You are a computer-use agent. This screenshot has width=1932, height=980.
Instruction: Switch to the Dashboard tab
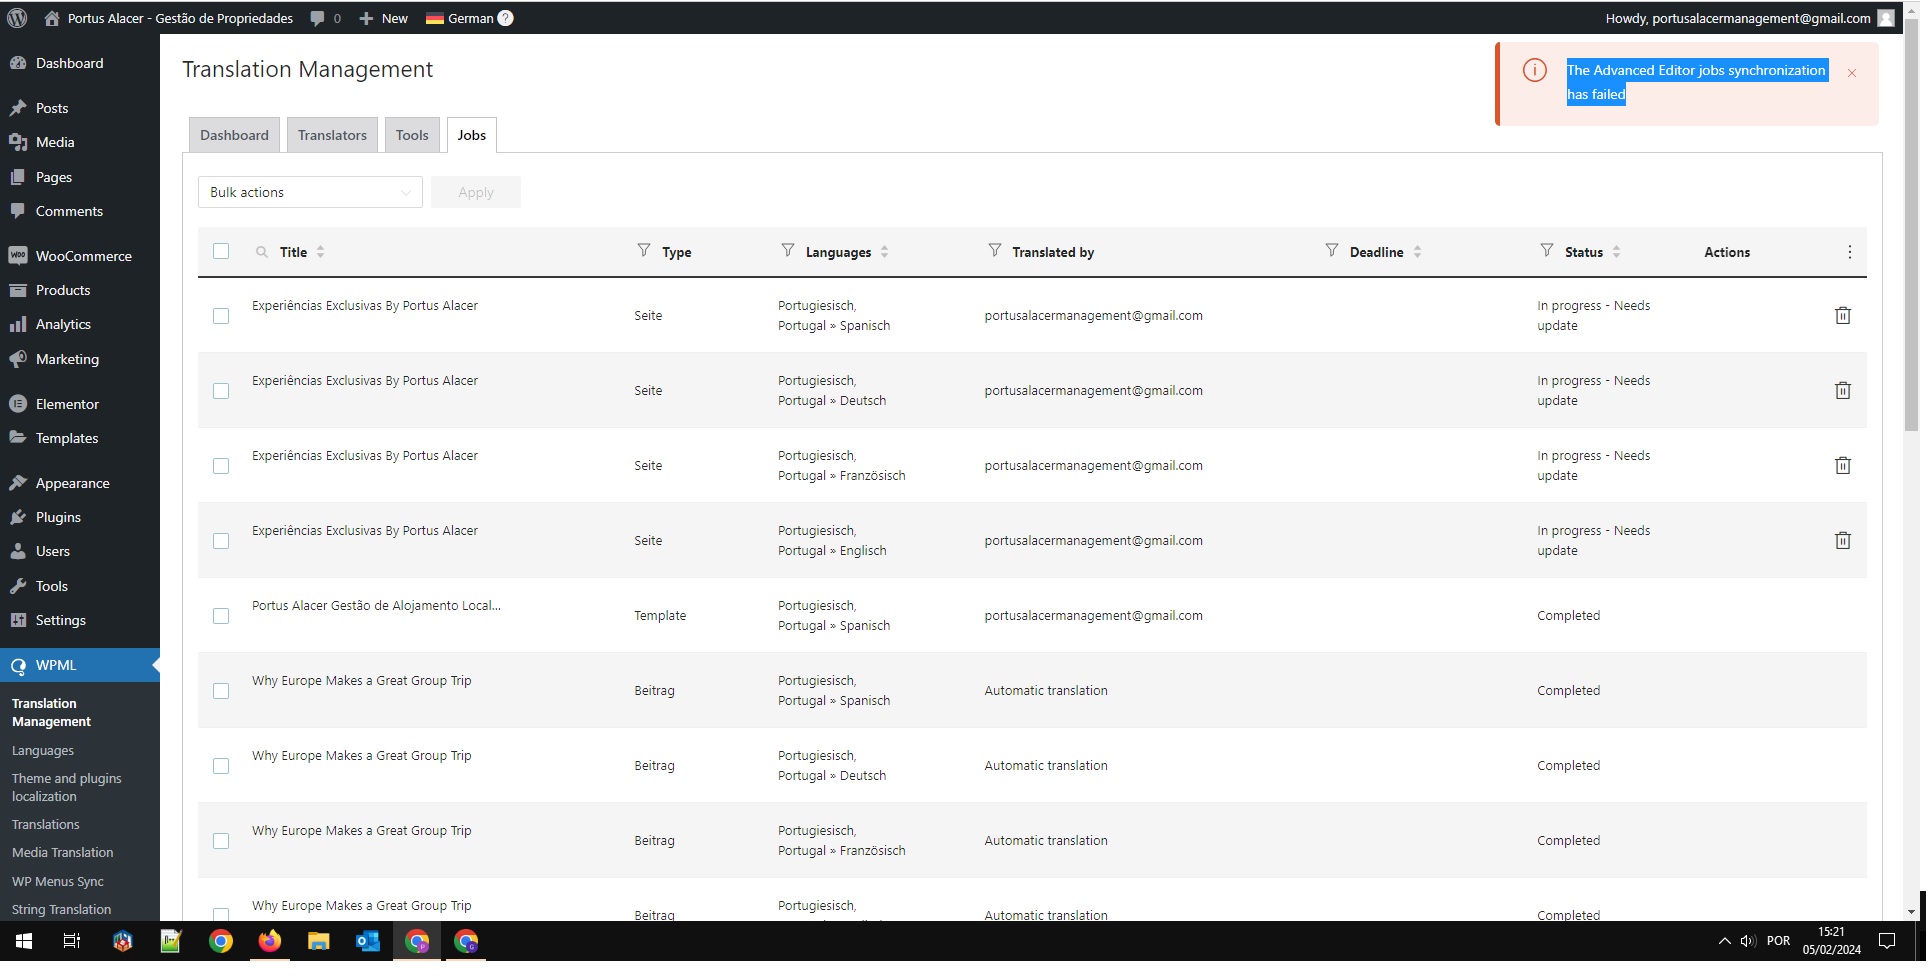(234, 135)
